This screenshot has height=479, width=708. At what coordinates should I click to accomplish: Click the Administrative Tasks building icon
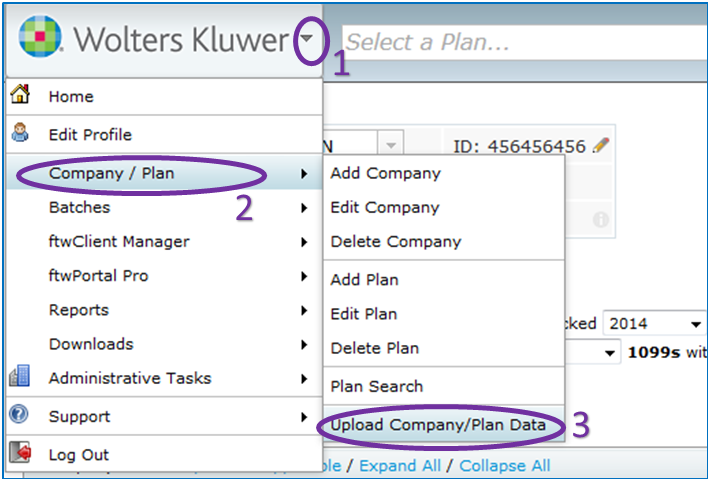pos(20,376)
